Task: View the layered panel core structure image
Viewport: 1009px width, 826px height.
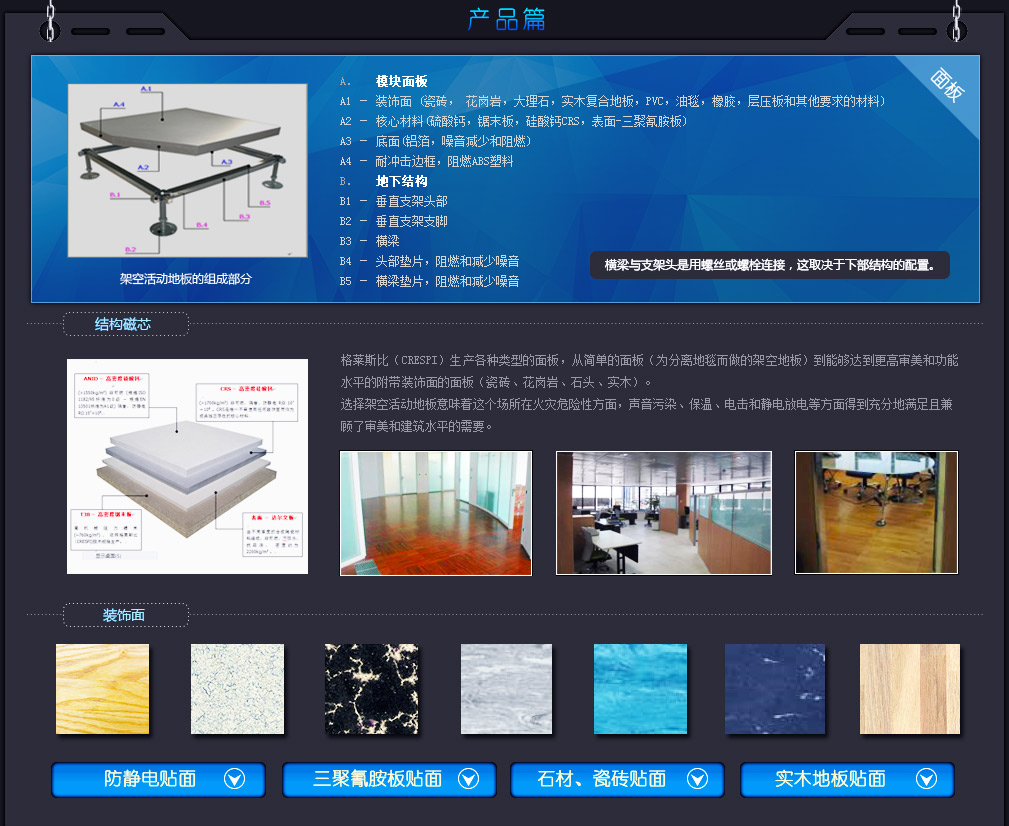Action: coord(187,466)
